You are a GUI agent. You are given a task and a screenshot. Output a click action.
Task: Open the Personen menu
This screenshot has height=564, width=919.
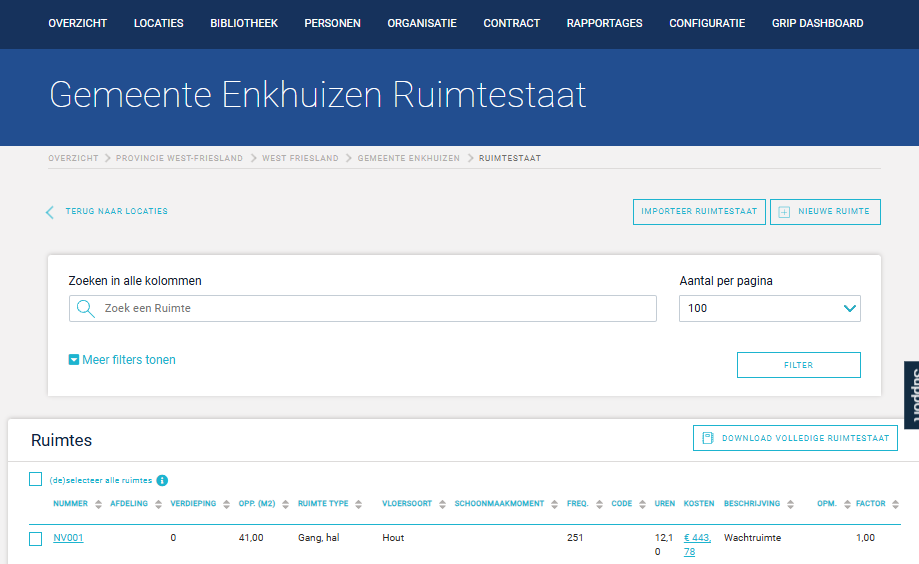332,23
